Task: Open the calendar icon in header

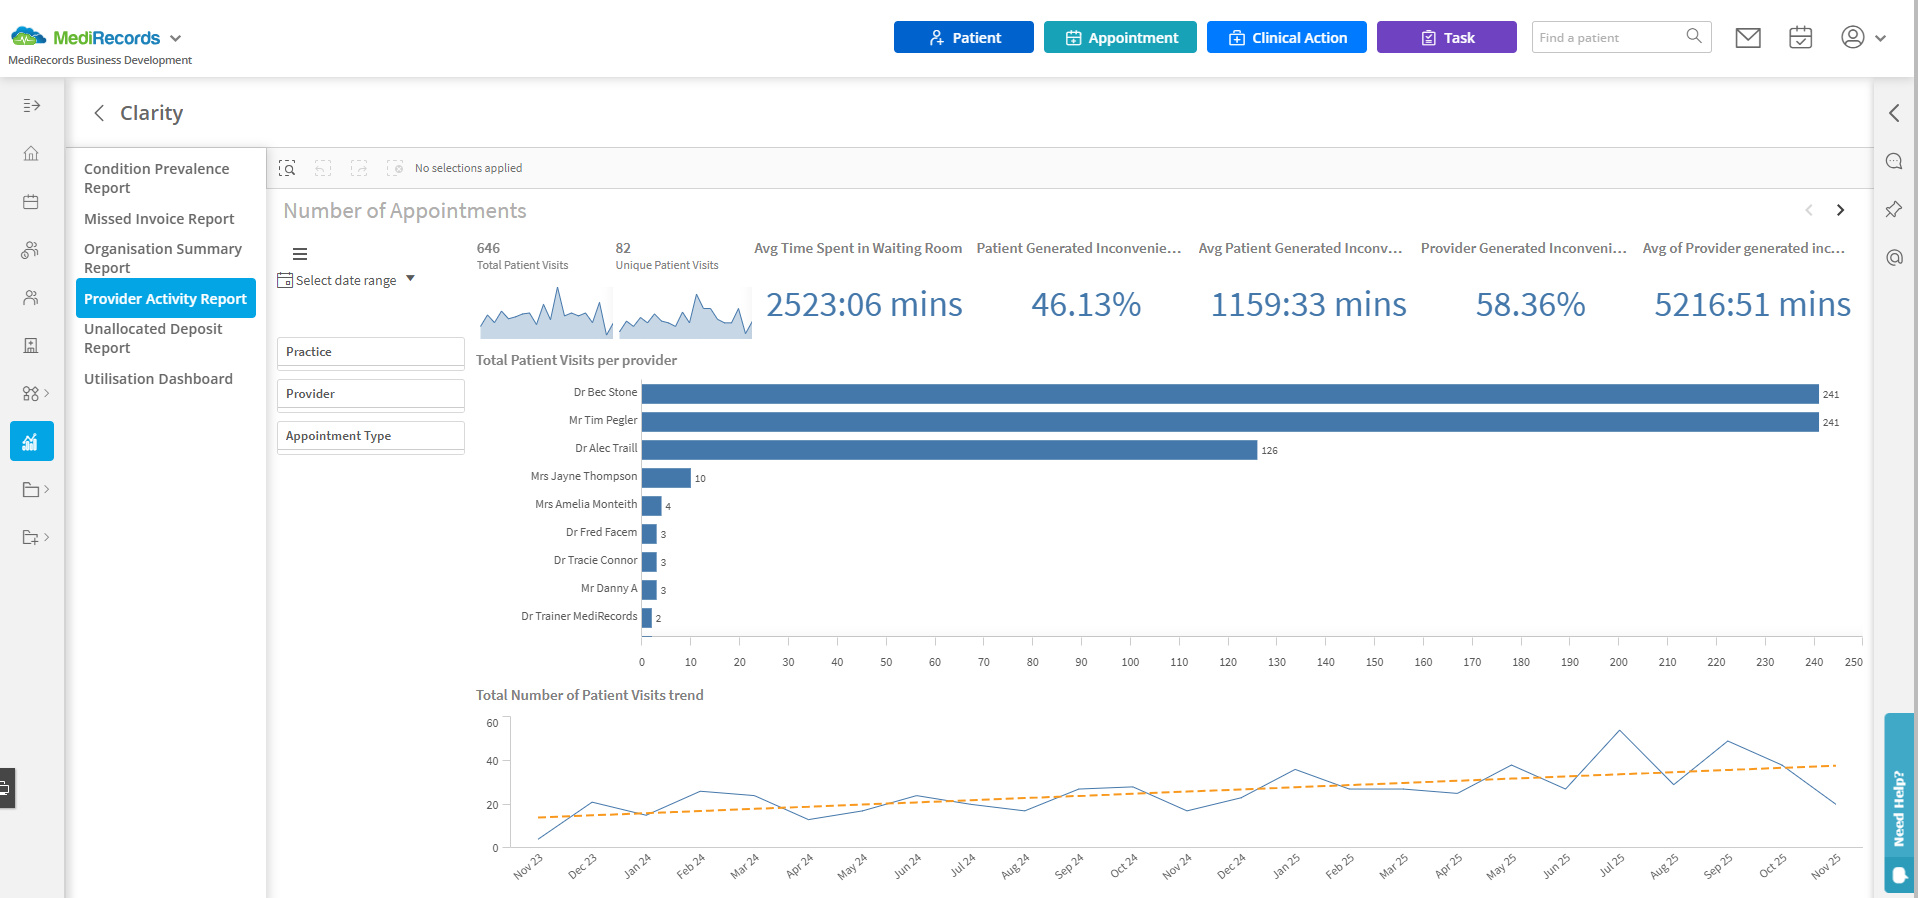Action: [1800, 38]
